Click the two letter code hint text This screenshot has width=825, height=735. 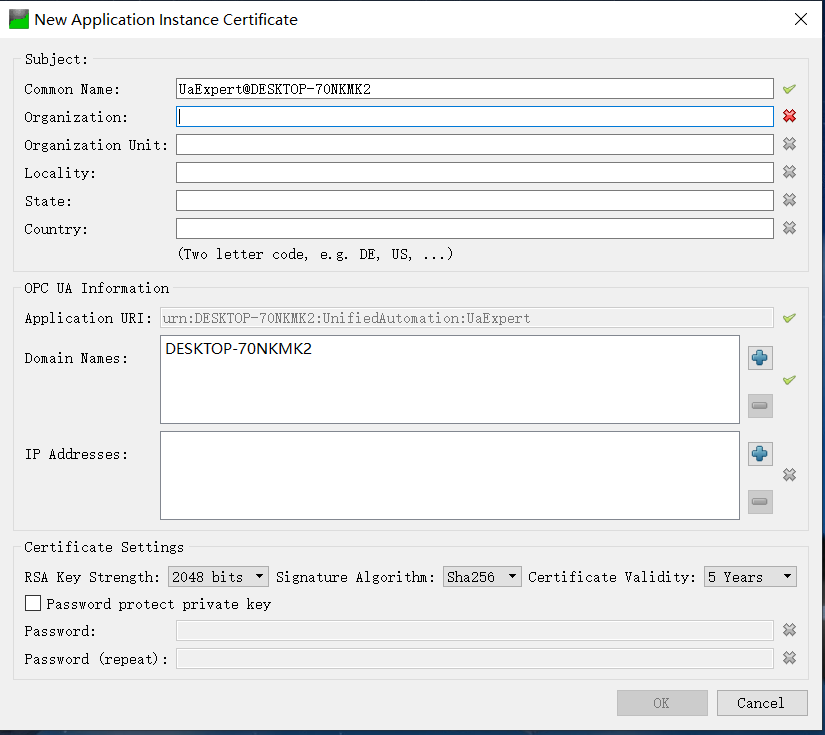[x=315, y=254]
